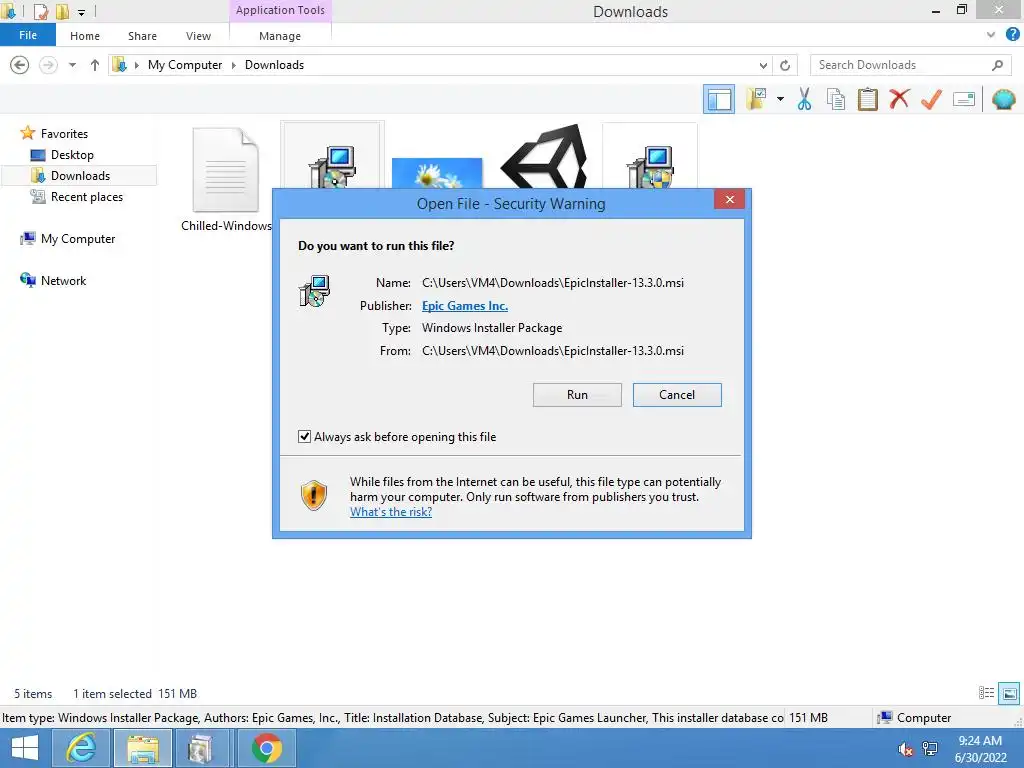1024x768 pixels.
Task: Click the installer taskbar icon
Action: [200, 748]
